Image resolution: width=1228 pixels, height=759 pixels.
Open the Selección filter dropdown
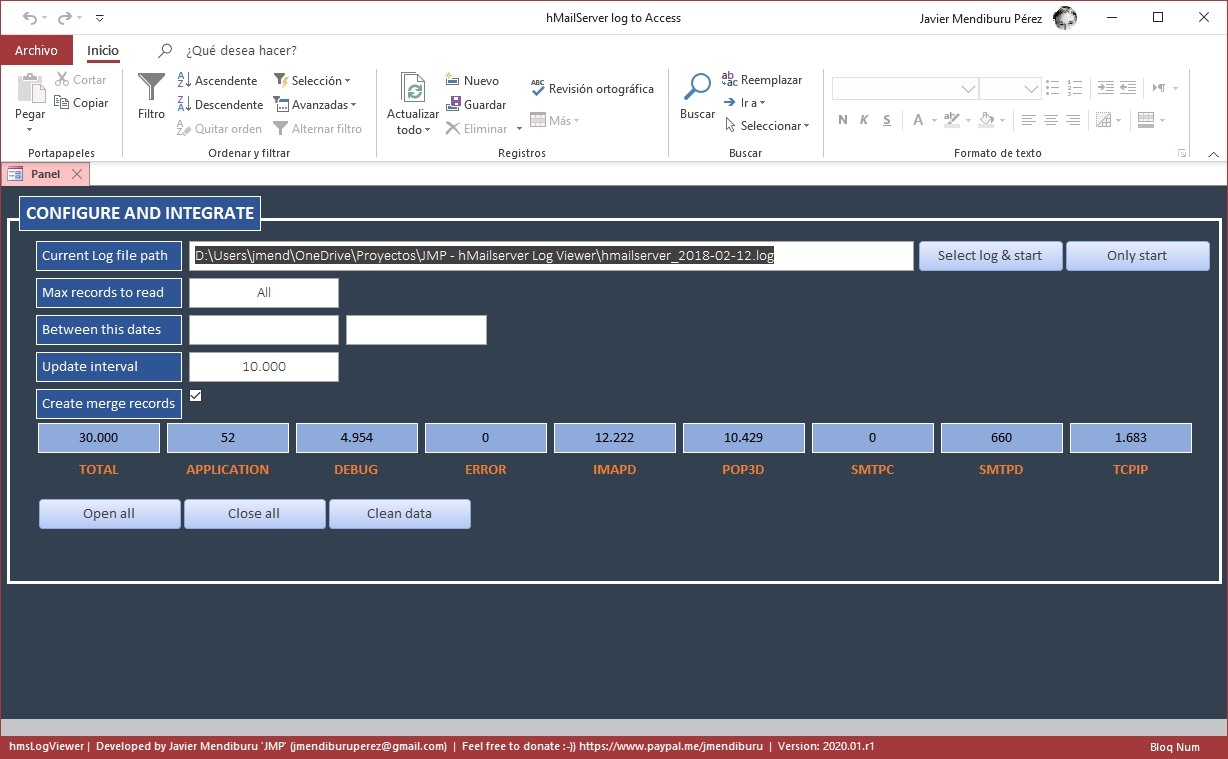pos(312,80)
